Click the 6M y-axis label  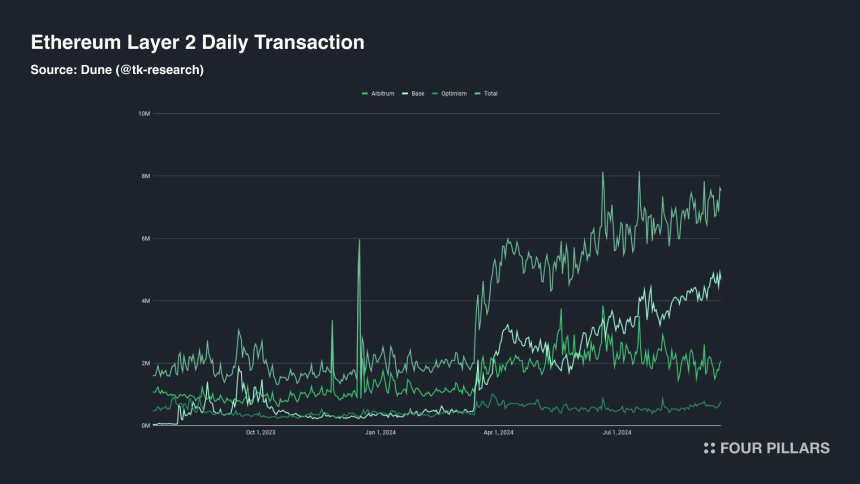(x=145, y=239)
